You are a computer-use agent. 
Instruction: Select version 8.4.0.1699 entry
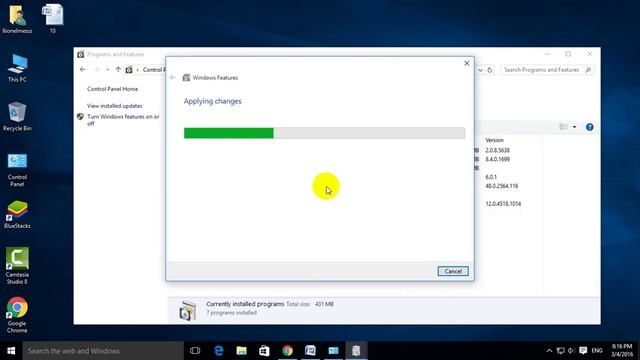[497, 159]
